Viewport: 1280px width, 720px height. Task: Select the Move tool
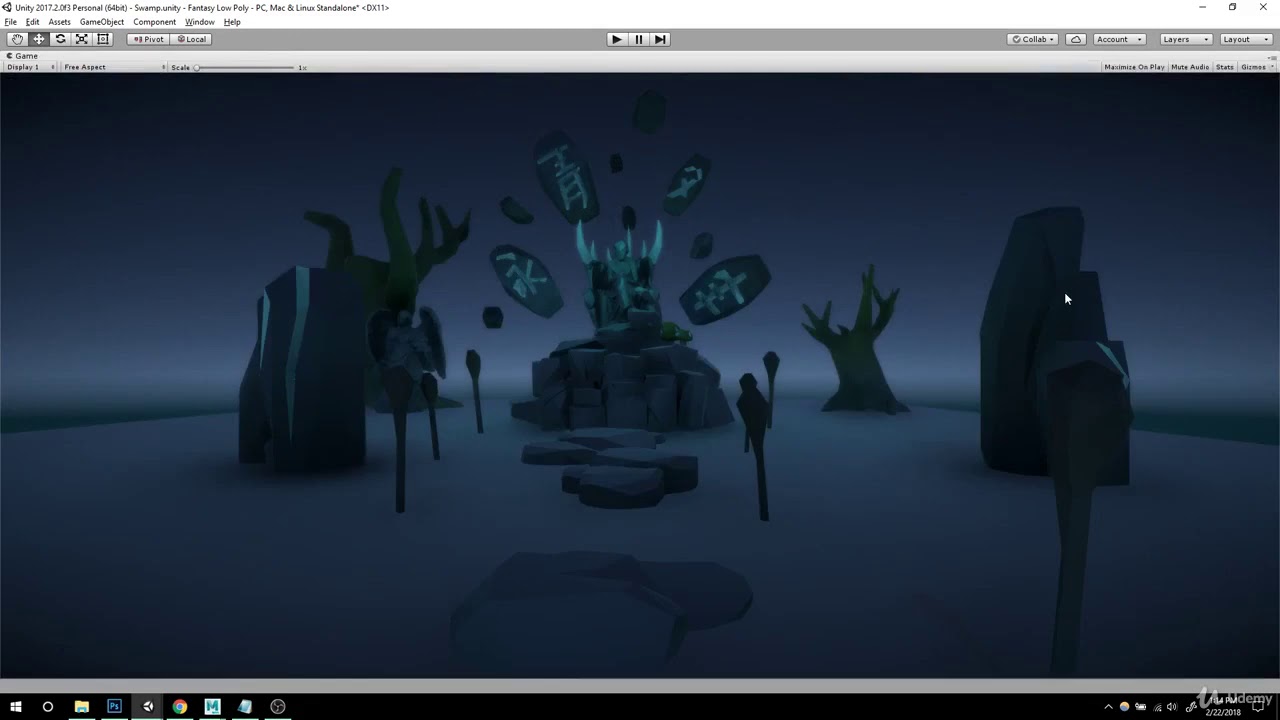39,39
